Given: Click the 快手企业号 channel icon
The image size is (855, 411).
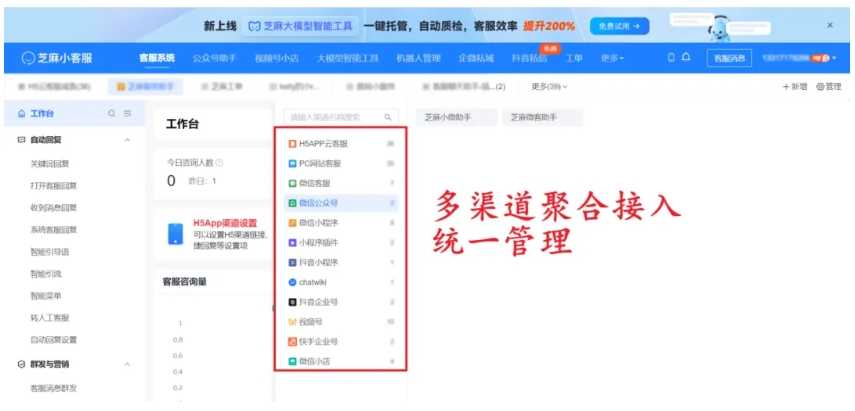Looking at the screenshot, I should [x=292, y=342].
